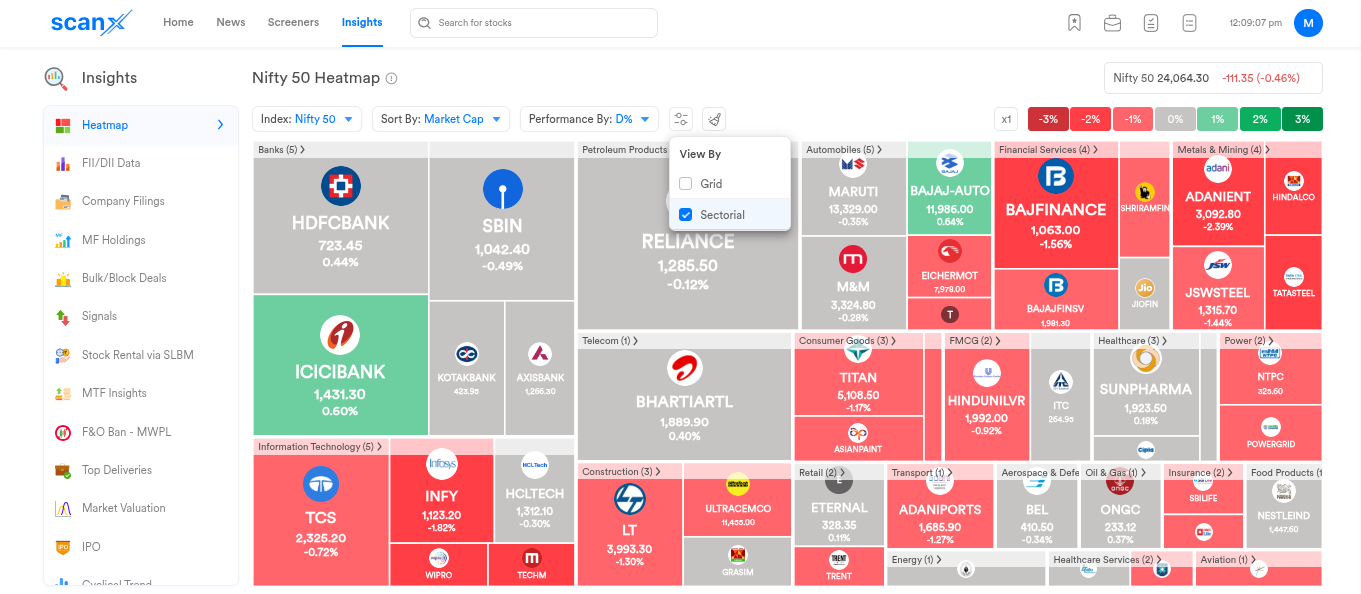Click the info icon beside Nifty 50 Heatmap
The width and height of the screenshot is (1361, 594).
(x=392, y=78)
